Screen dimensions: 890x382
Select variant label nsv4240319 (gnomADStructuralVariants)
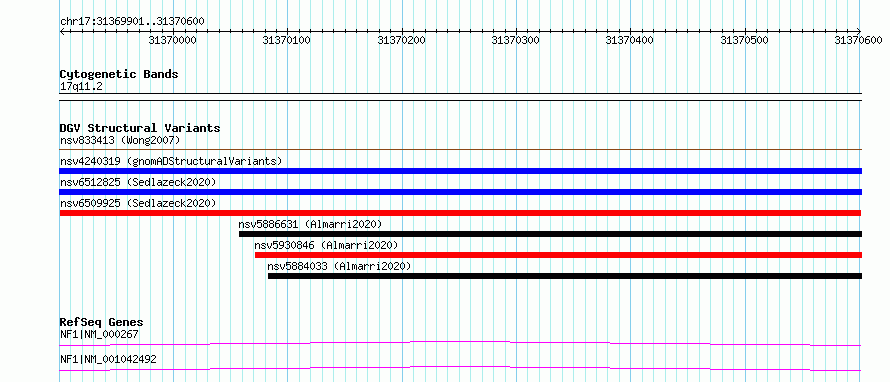pyautogui.click(x=171, y=161)
